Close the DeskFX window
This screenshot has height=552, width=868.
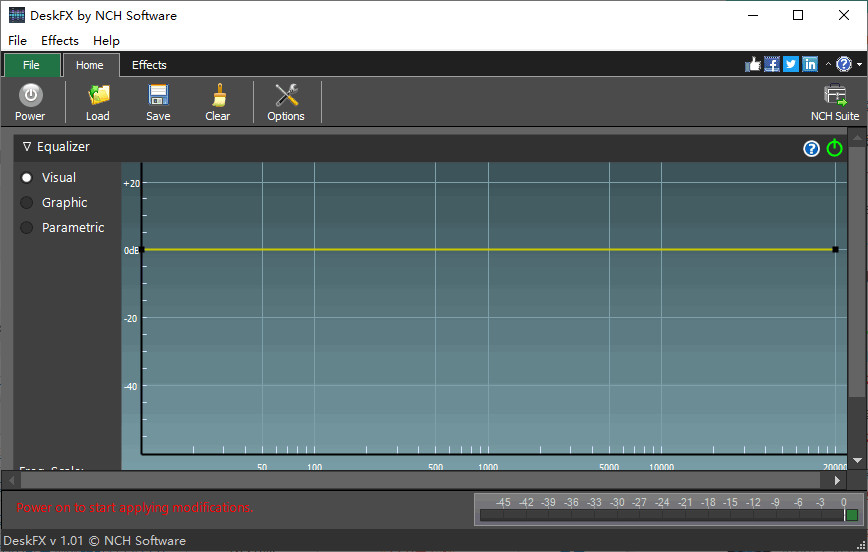point(844,15)
